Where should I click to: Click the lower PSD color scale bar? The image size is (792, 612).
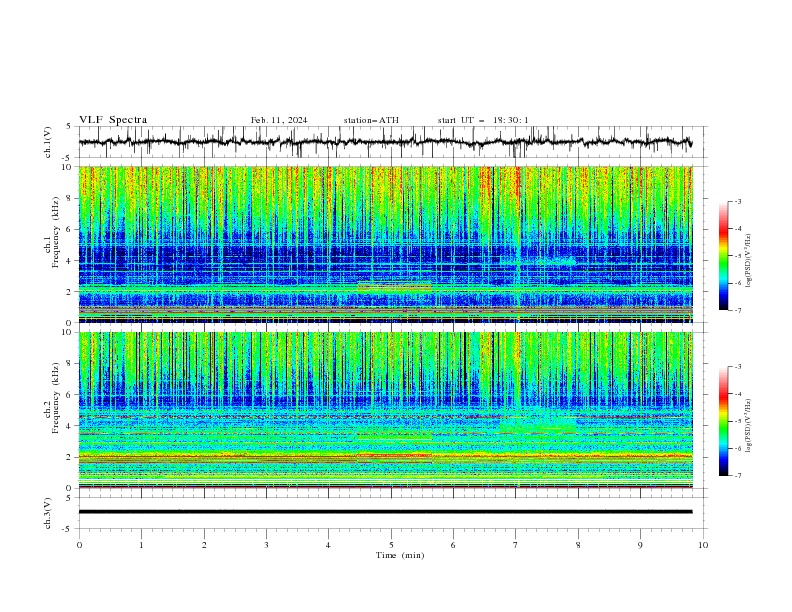pos(724,421)
